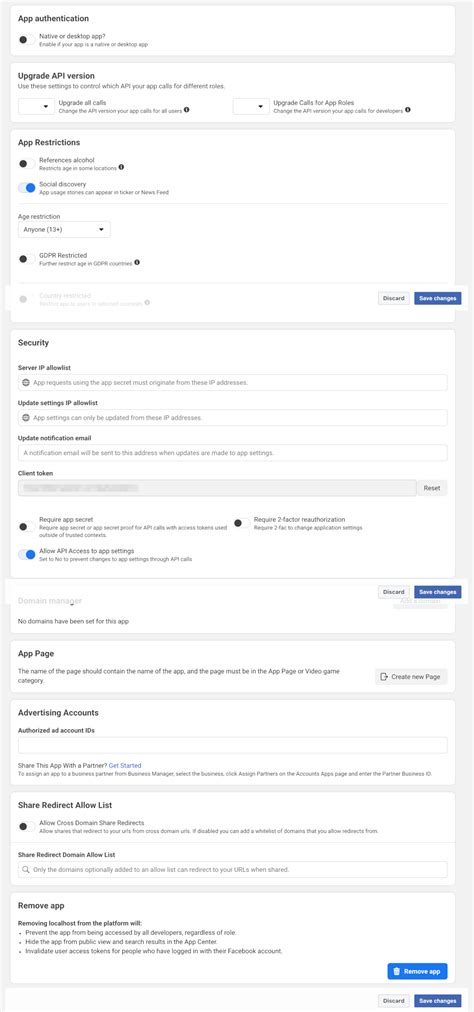
Task: Click the trash icon on Remove app button
Action: pos(397,971)
